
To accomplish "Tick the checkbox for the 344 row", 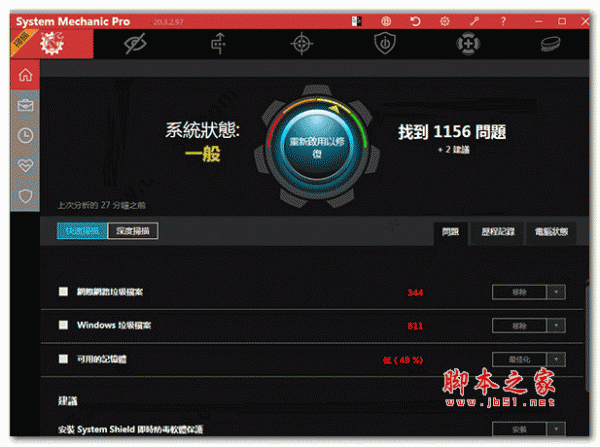I will (63, 292).
